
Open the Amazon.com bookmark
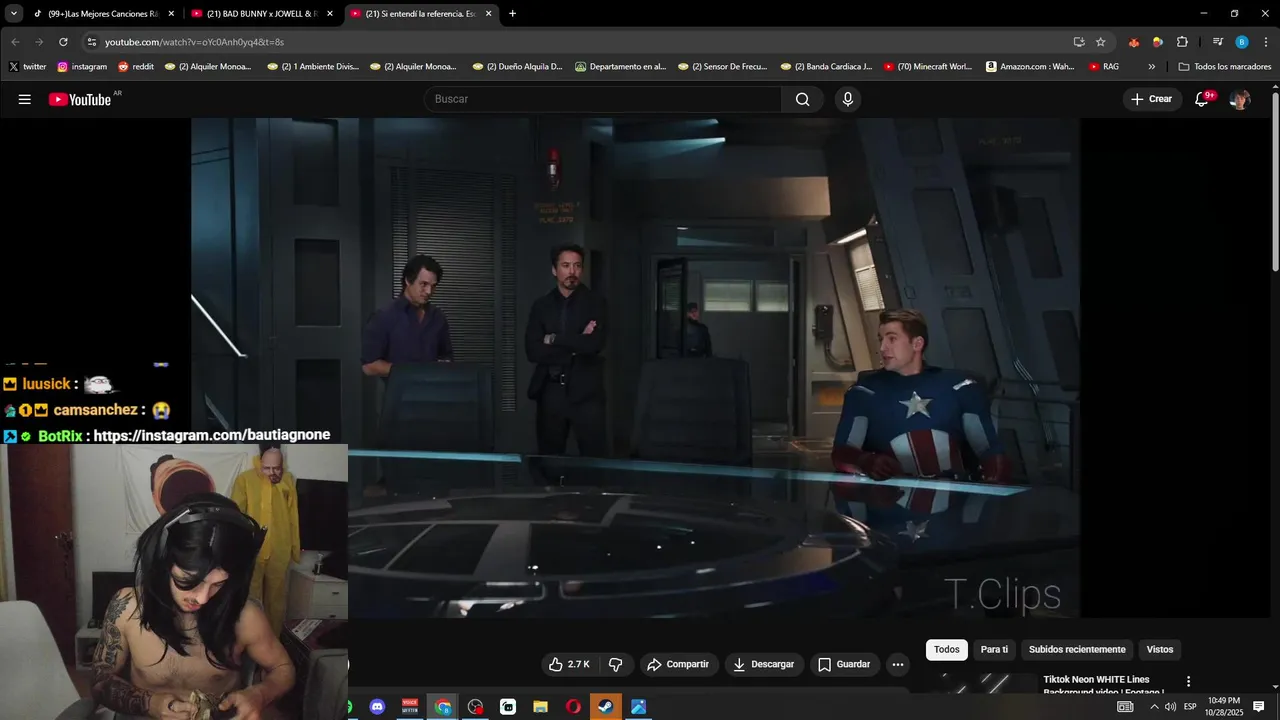(1030, 67)
